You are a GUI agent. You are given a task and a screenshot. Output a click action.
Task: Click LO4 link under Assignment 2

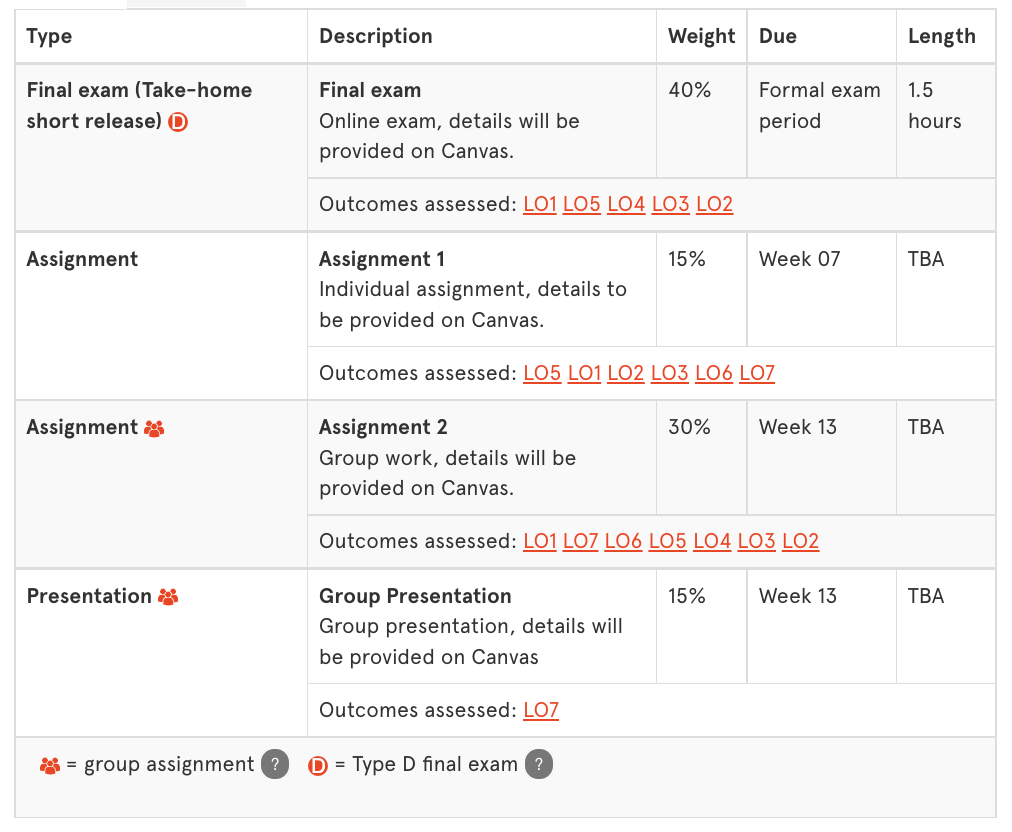point(712,541)
